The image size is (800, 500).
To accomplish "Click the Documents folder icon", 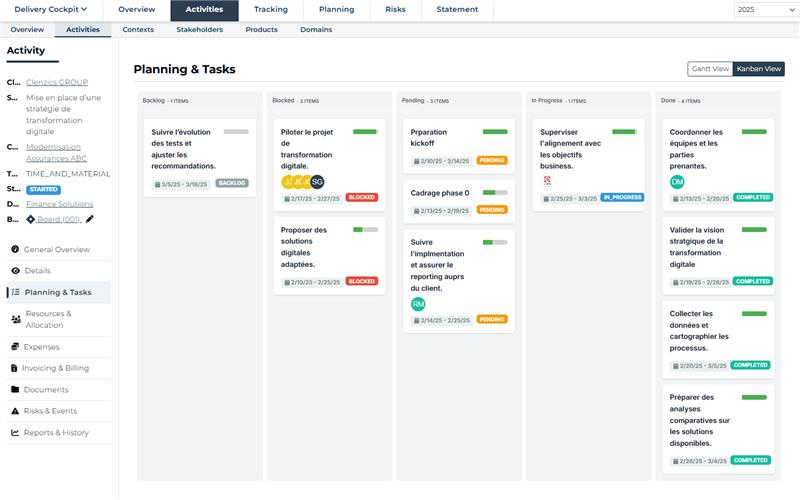I will (15, 389).
